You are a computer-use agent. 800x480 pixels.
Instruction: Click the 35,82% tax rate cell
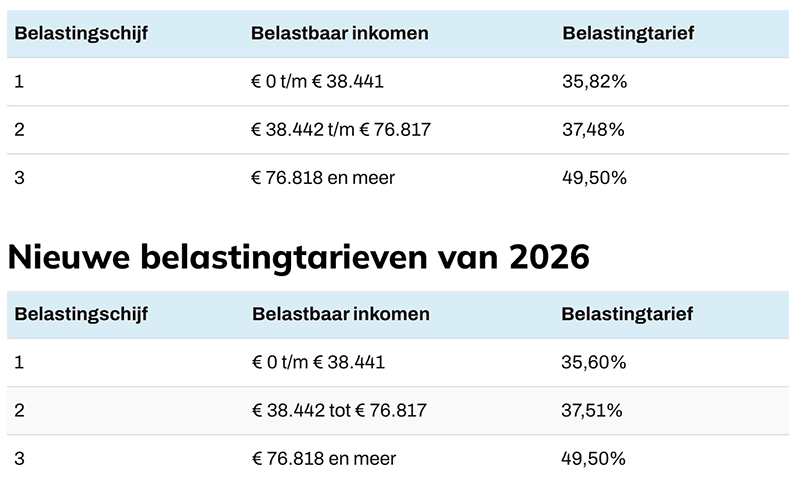[x=594, y=82]
